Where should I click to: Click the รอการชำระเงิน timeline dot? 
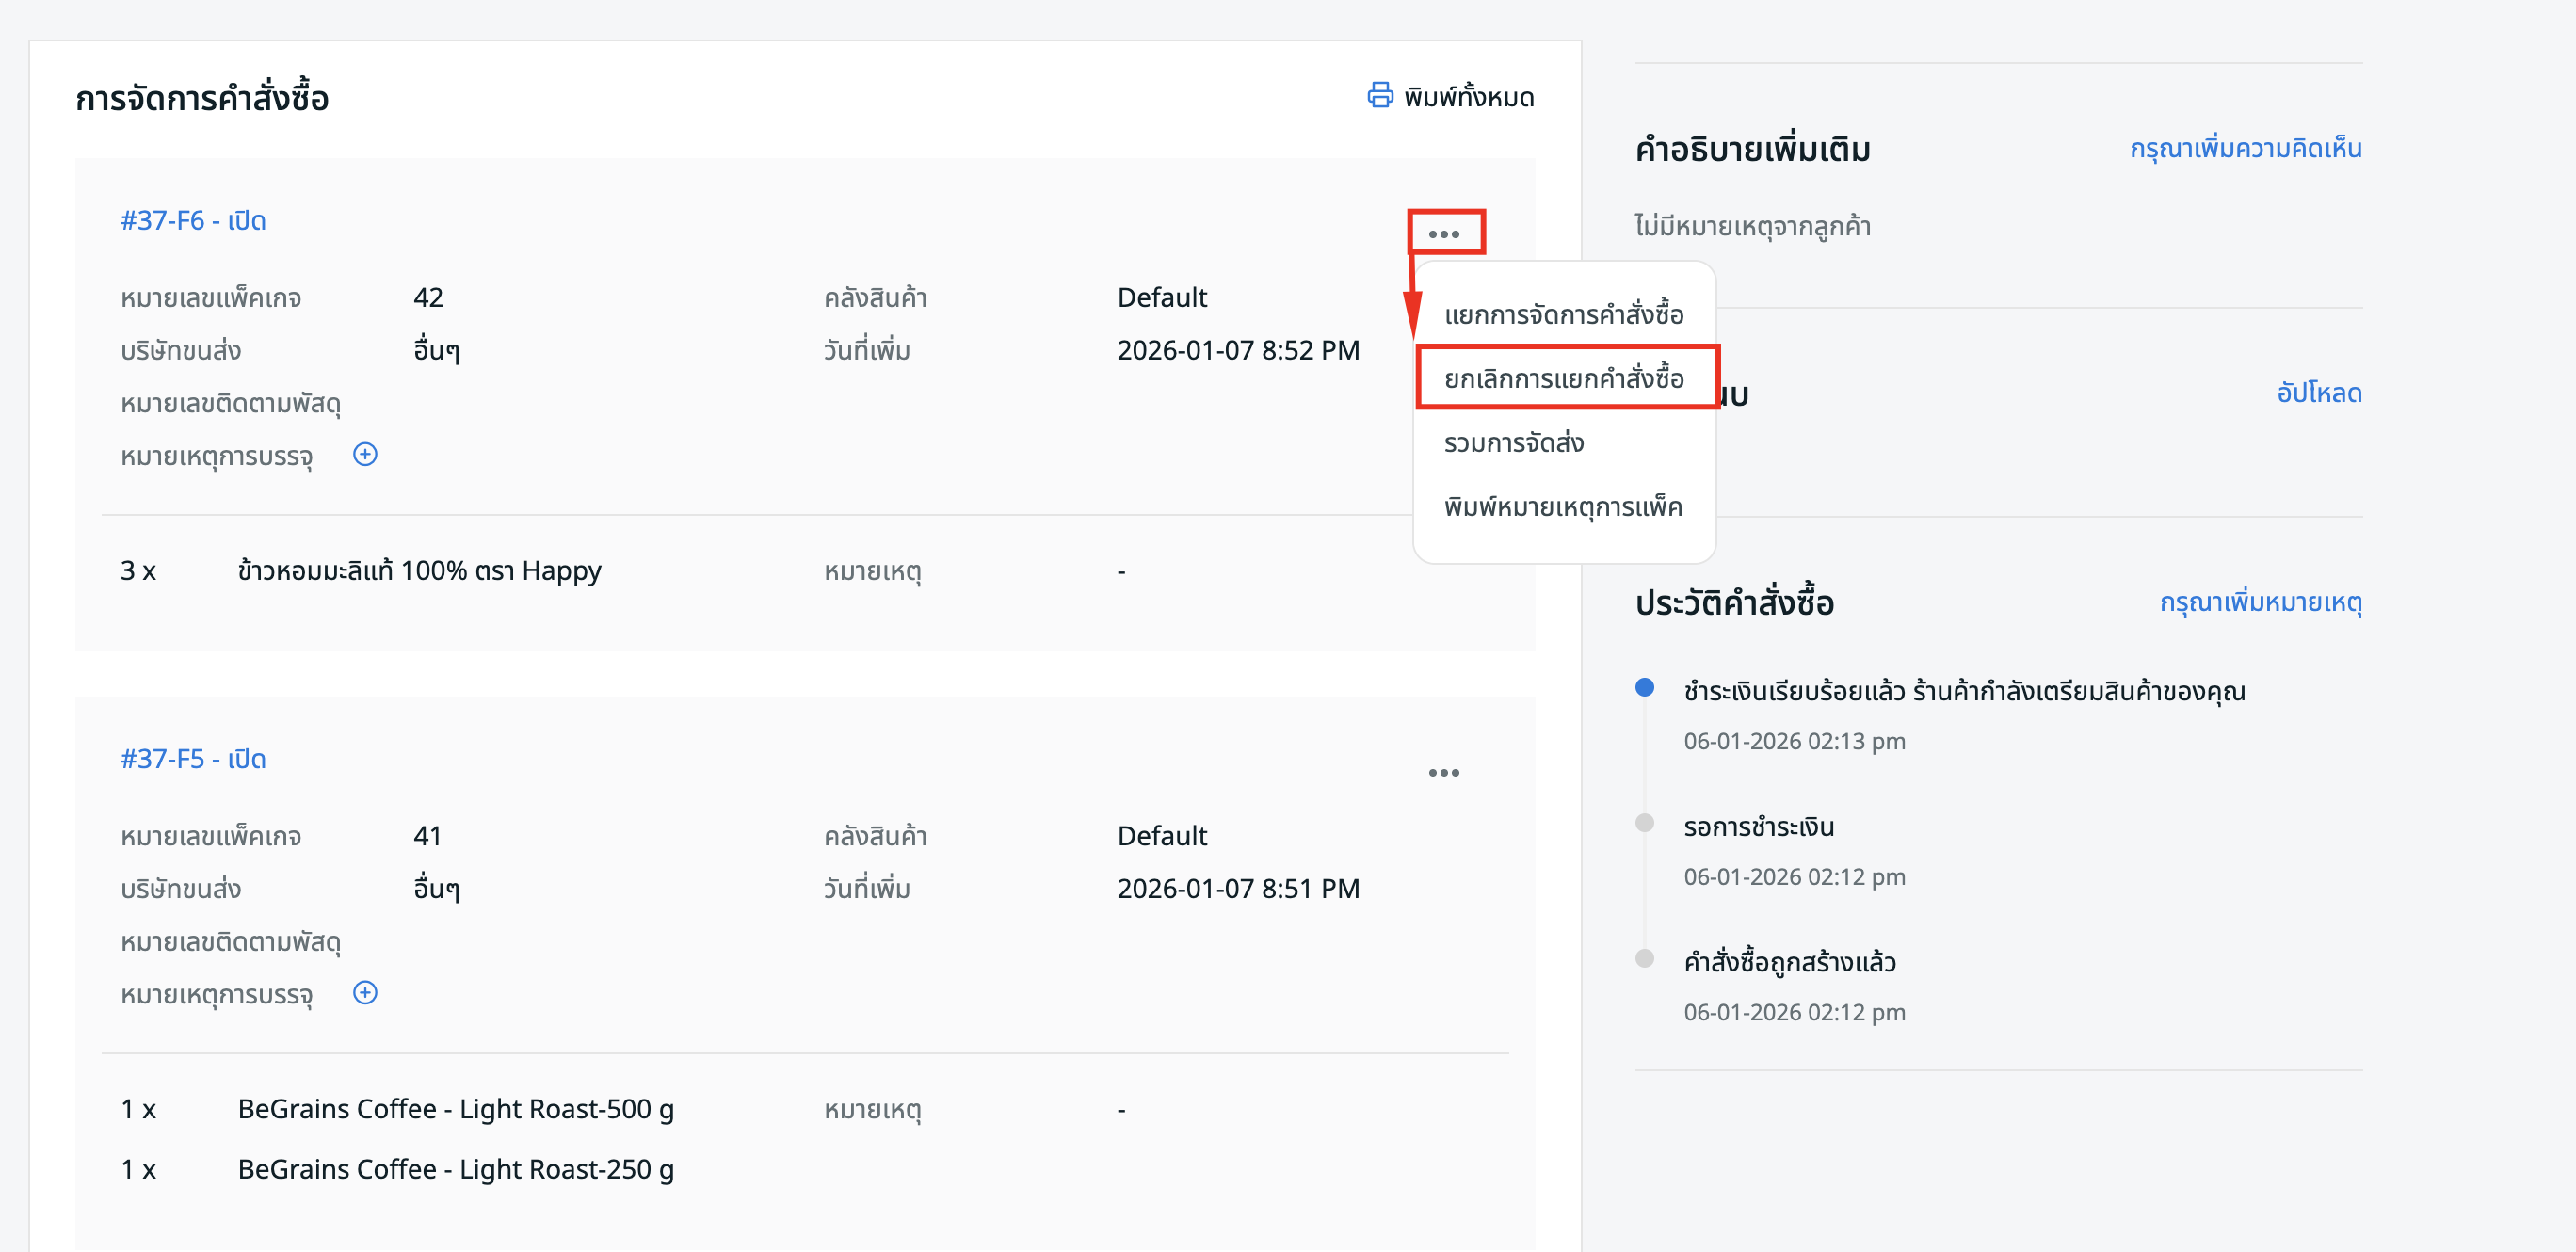click(x=1644, y=823)
